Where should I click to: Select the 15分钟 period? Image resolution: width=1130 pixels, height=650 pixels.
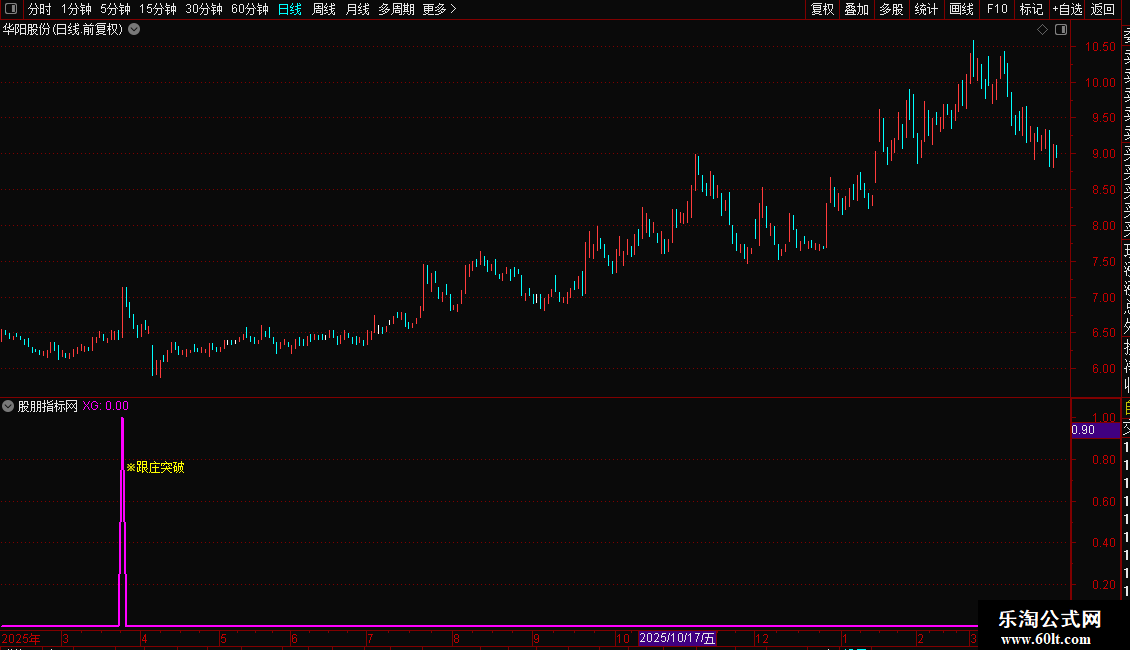pyautogui.click(x=158, y=9)
